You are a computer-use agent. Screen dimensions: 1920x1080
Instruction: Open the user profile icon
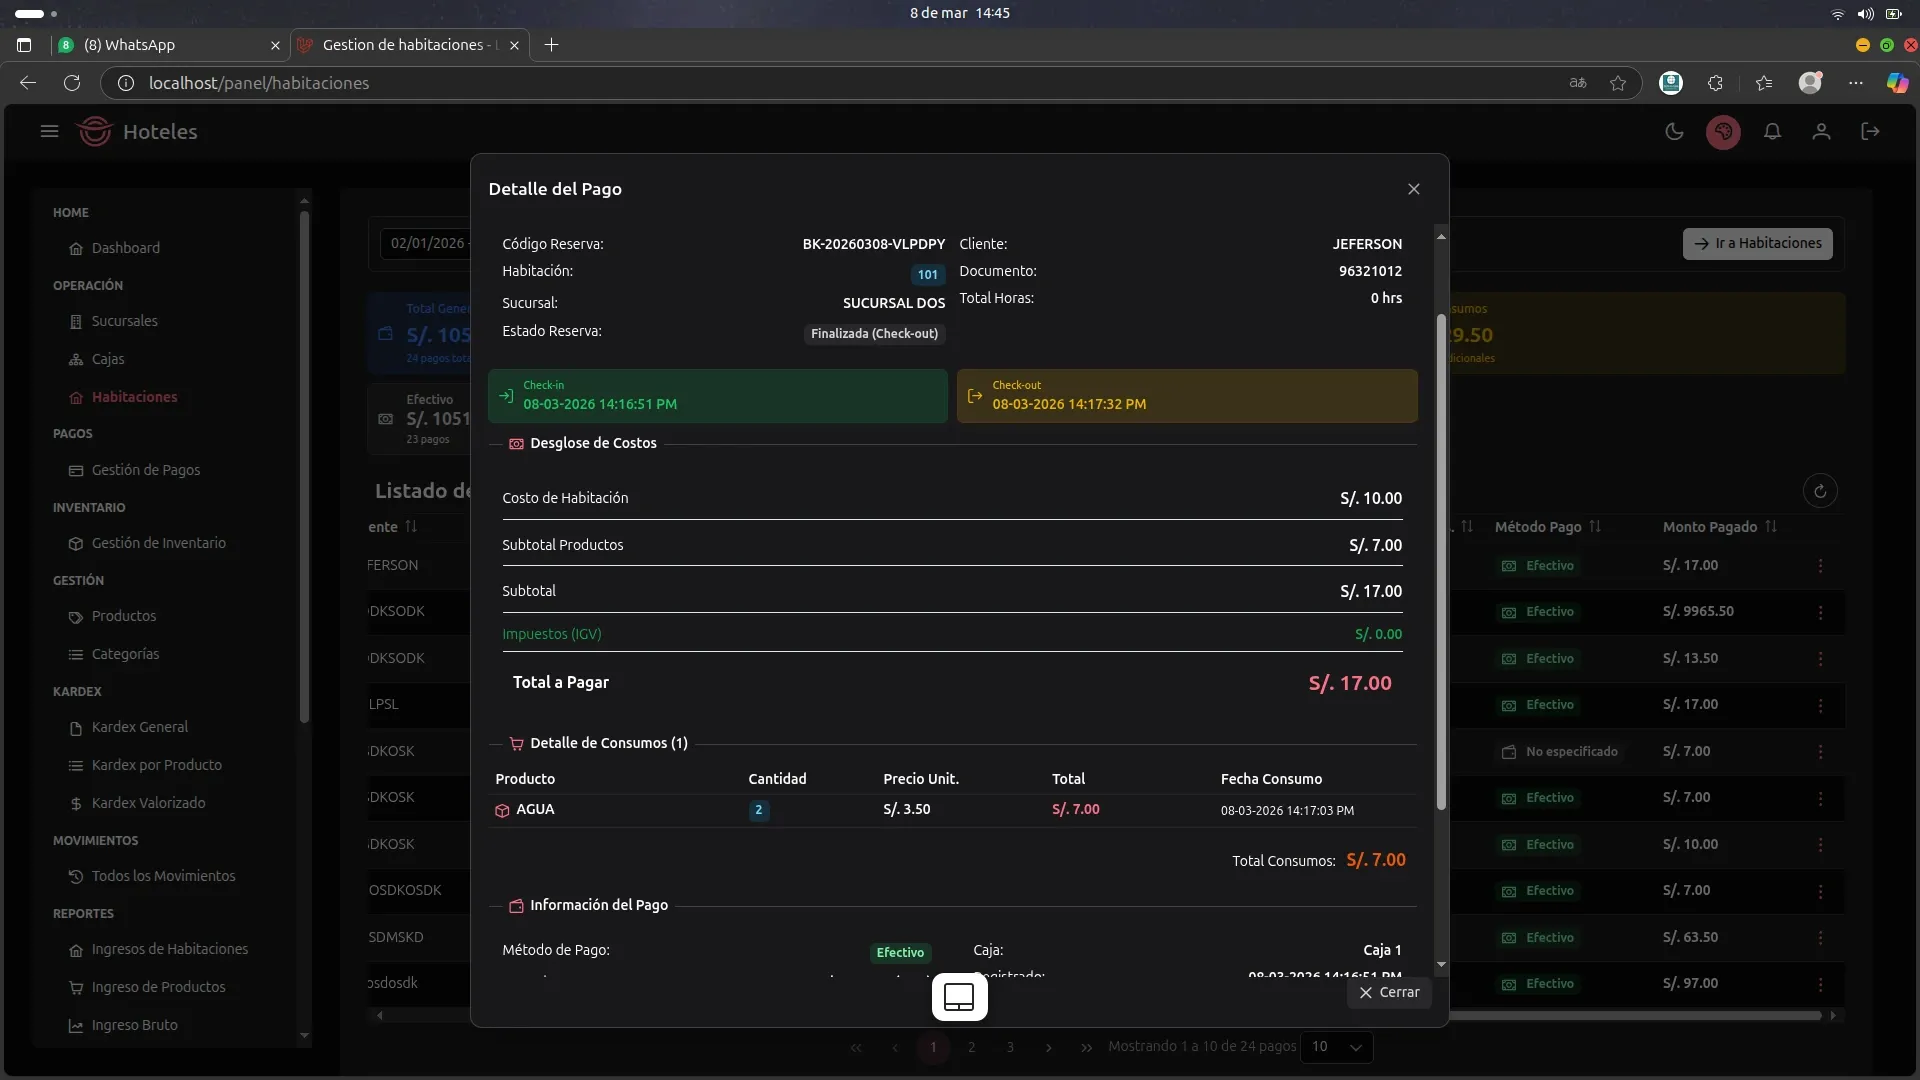tap(1821, 132)
